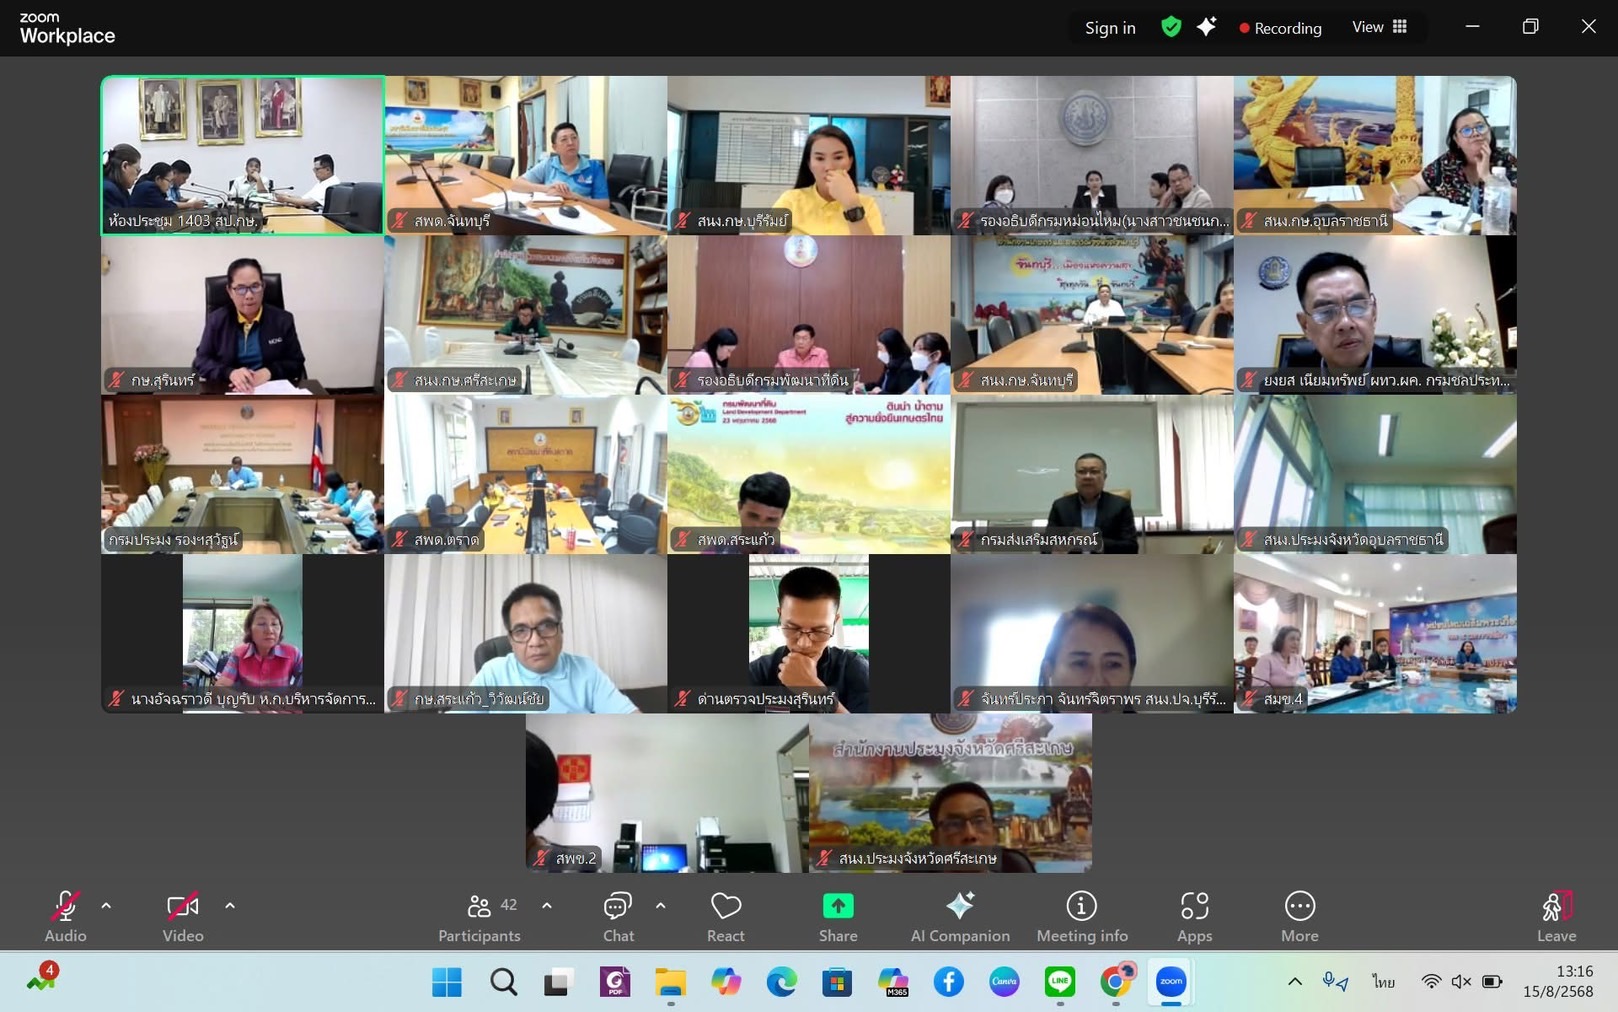Expand the video options arrow
1618x1012 pixels.
click(x=230, y=906)
